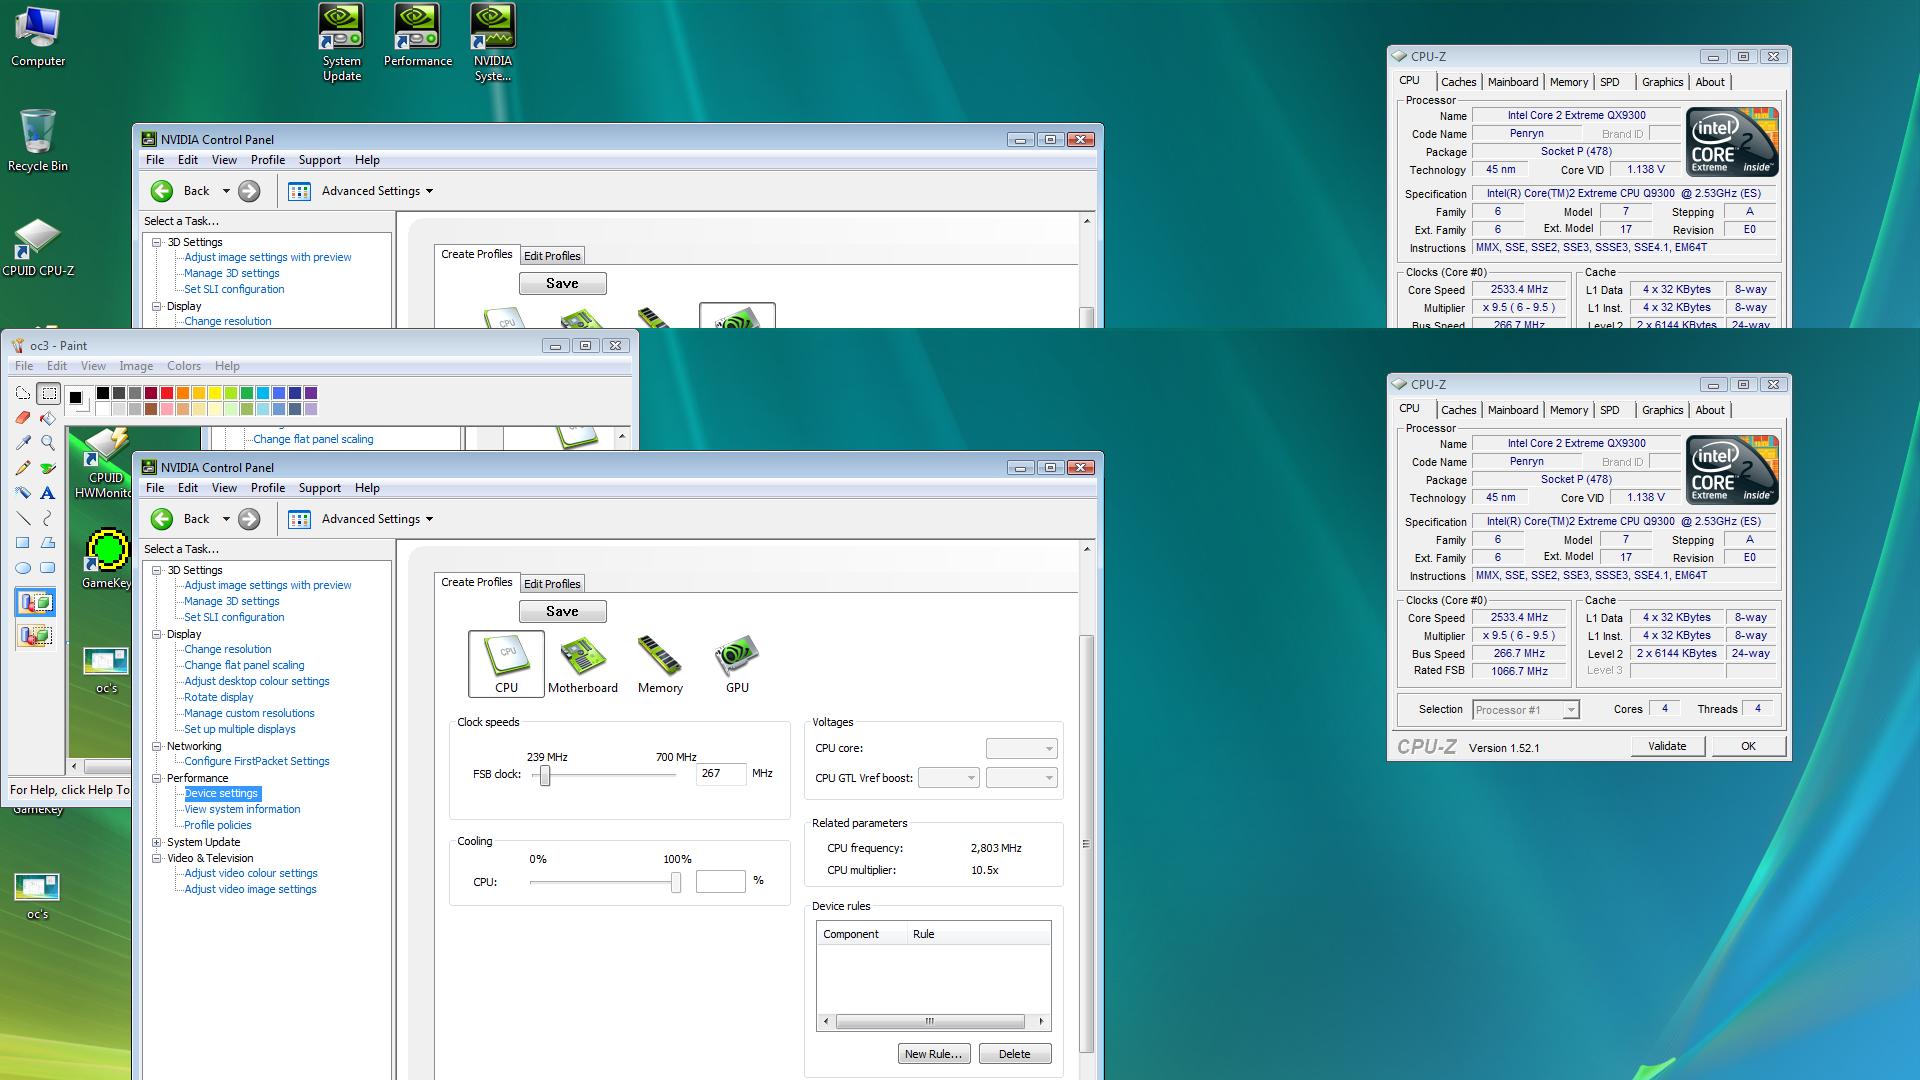Pick the Eraser tool in Paint

click(23, 418)
